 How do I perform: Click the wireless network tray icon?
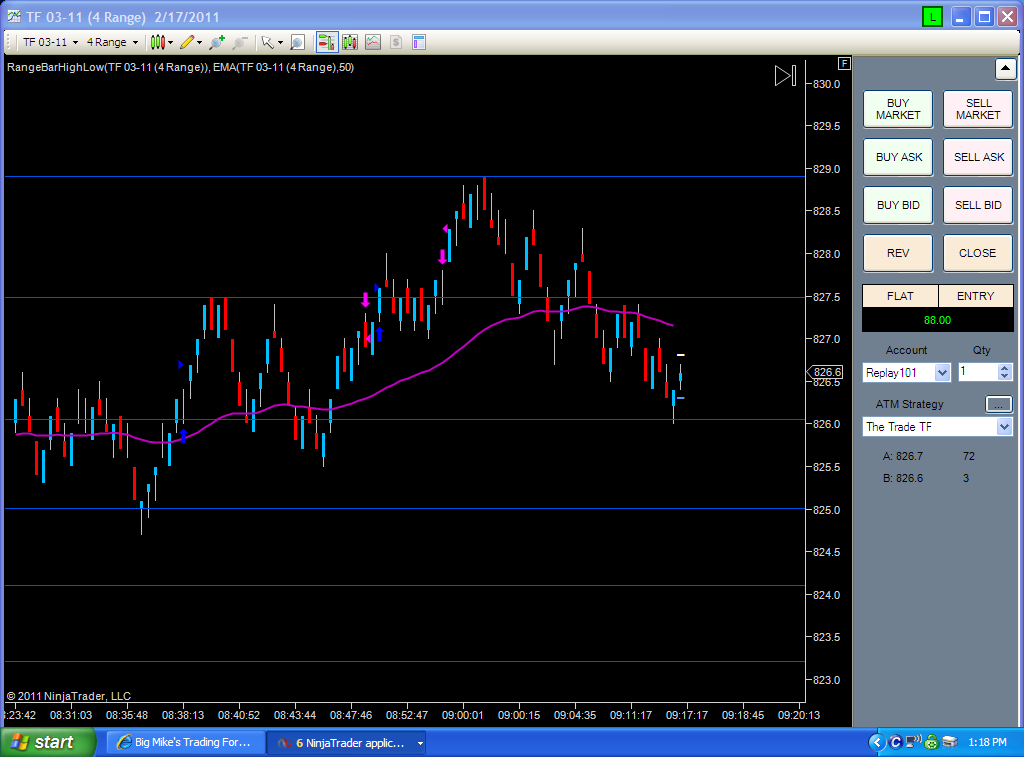coord(914,742)
